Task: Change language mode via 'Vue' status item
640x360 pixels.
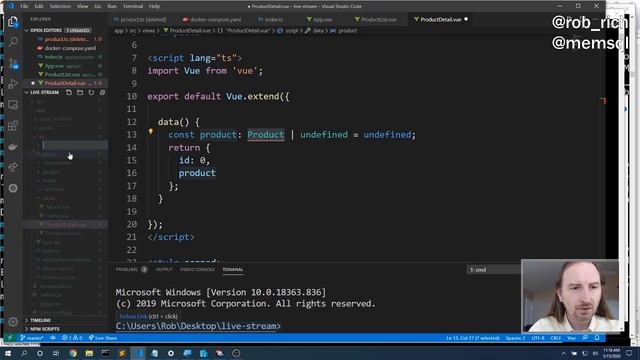Action: (x=571, y=338)
